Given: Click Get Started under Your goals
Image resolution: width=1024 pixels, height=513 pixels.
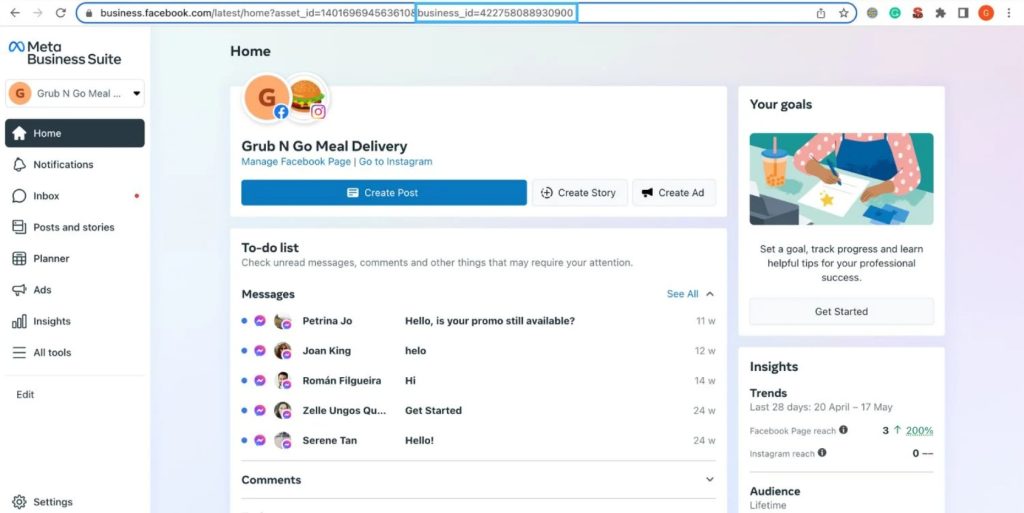Looking at the screenshot, I should tap(841, 311).
